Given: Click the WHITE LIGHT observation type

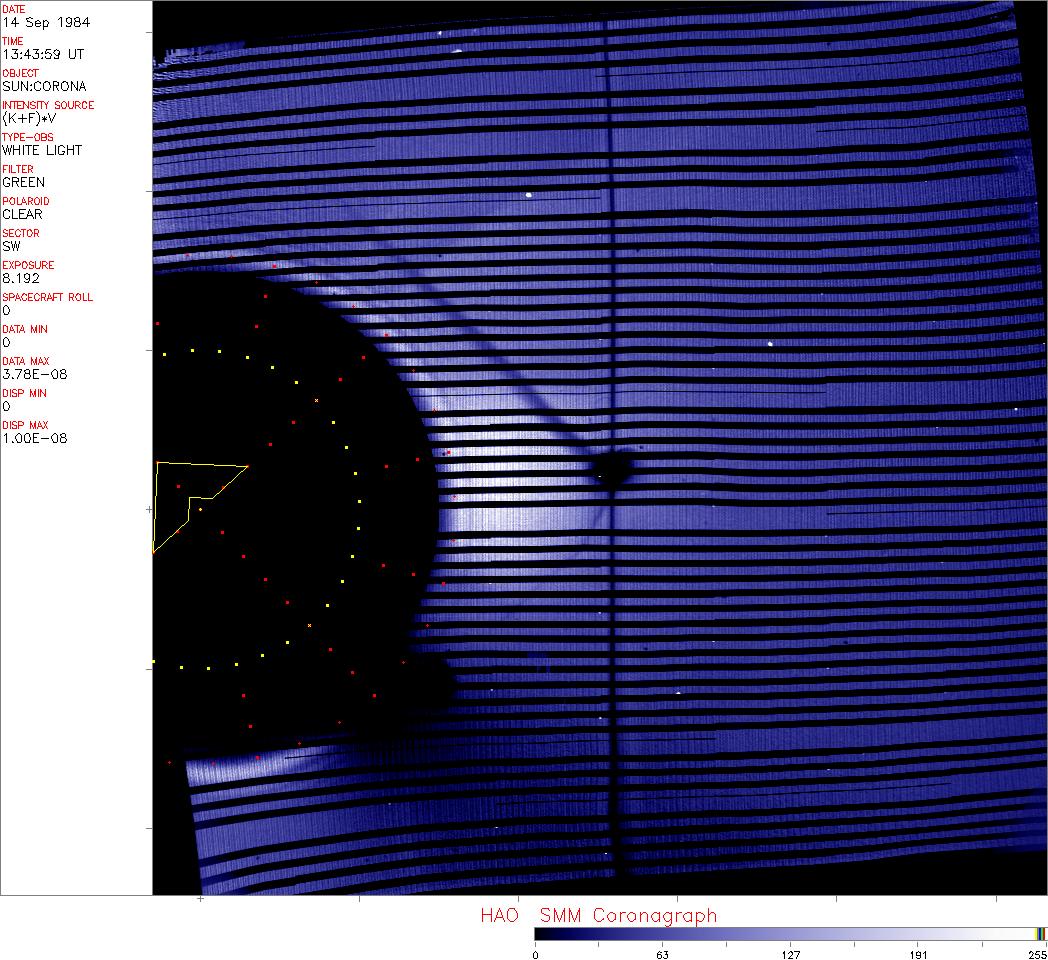Looking at the screenshot, I should coord(42,150).
